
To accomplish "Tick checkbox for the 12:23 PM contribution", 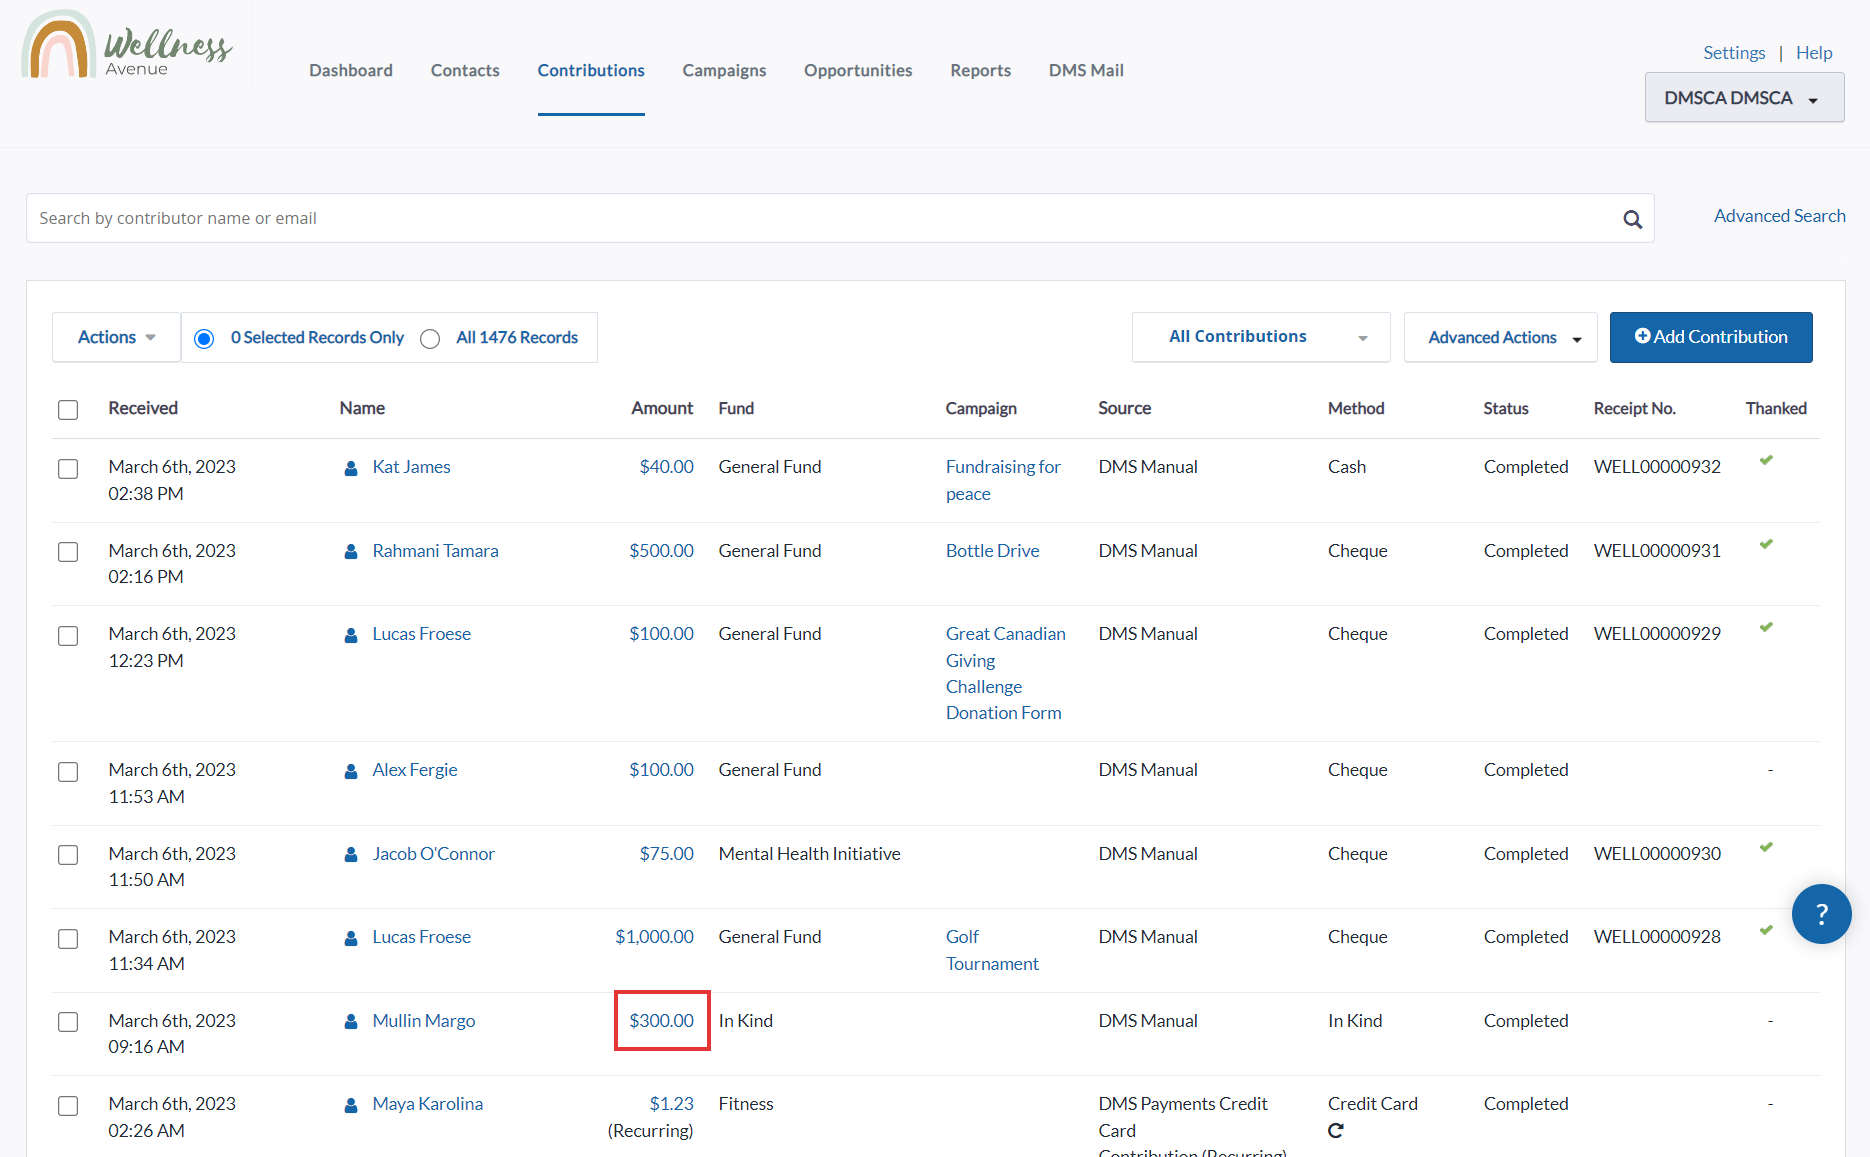I will click(68, 636).
